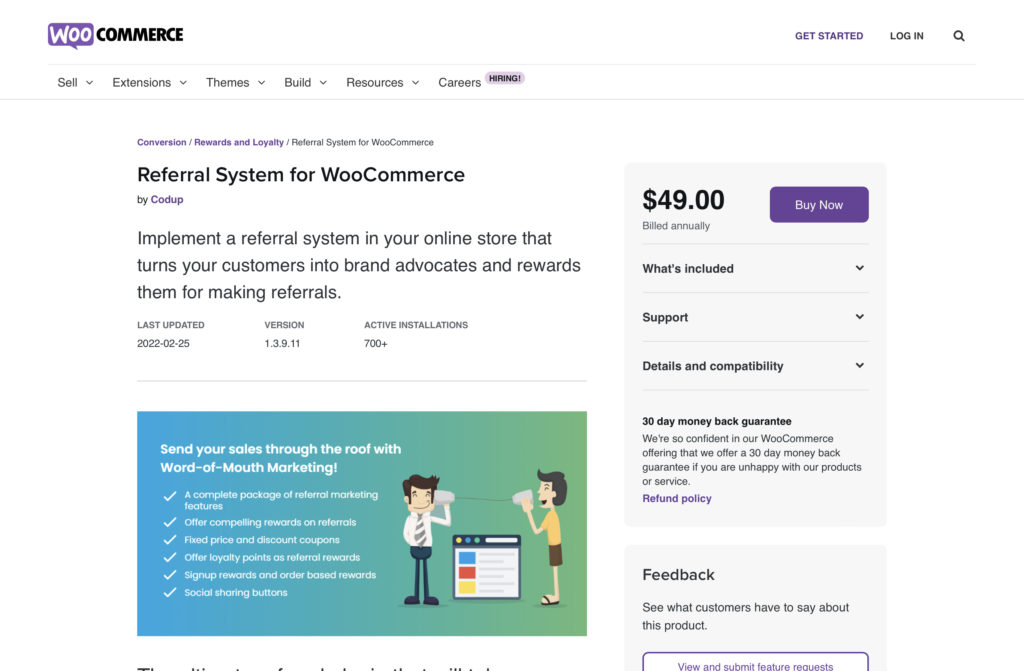Expand chevron next to Themes

(261, 83)
